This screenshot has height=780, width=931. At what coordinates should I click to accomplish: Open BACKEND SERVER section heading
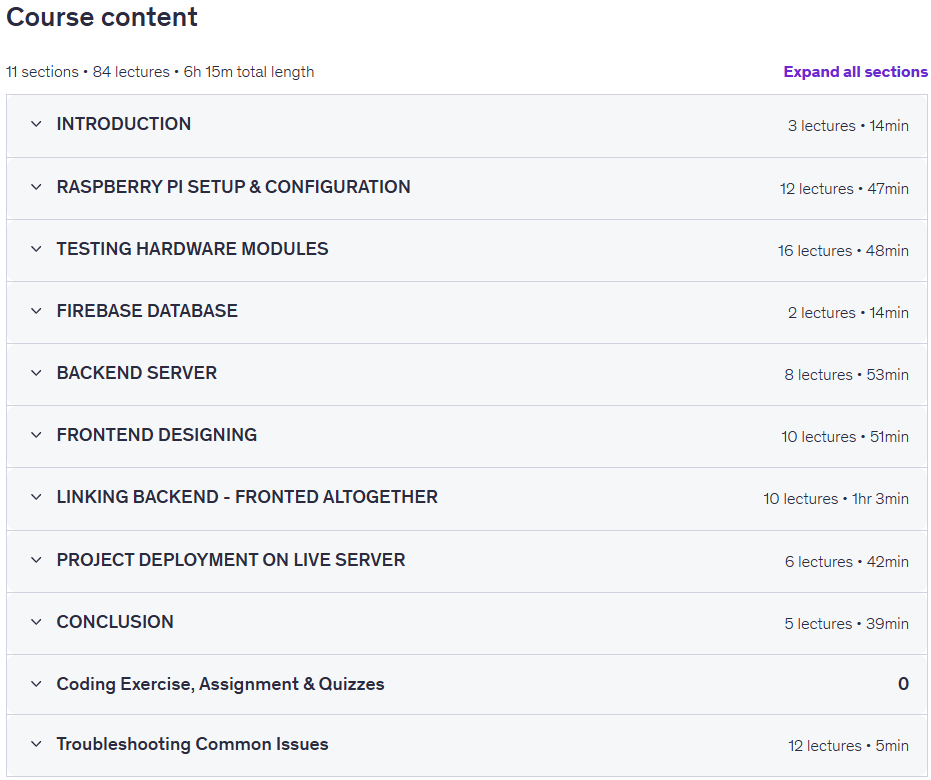[137, 373]
